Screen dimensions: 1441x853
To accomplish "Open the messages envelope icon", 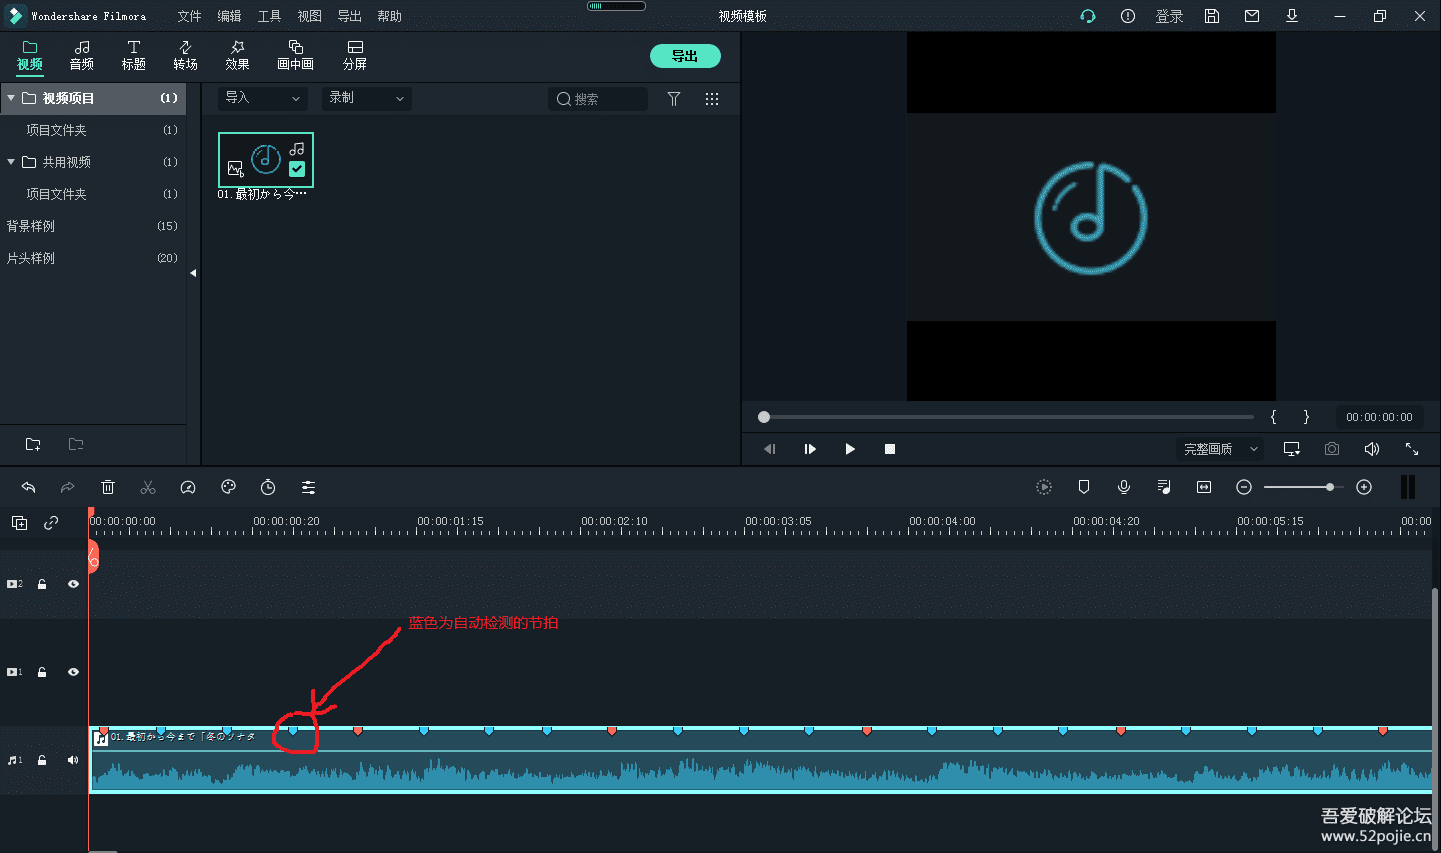I will [1252, 16].
